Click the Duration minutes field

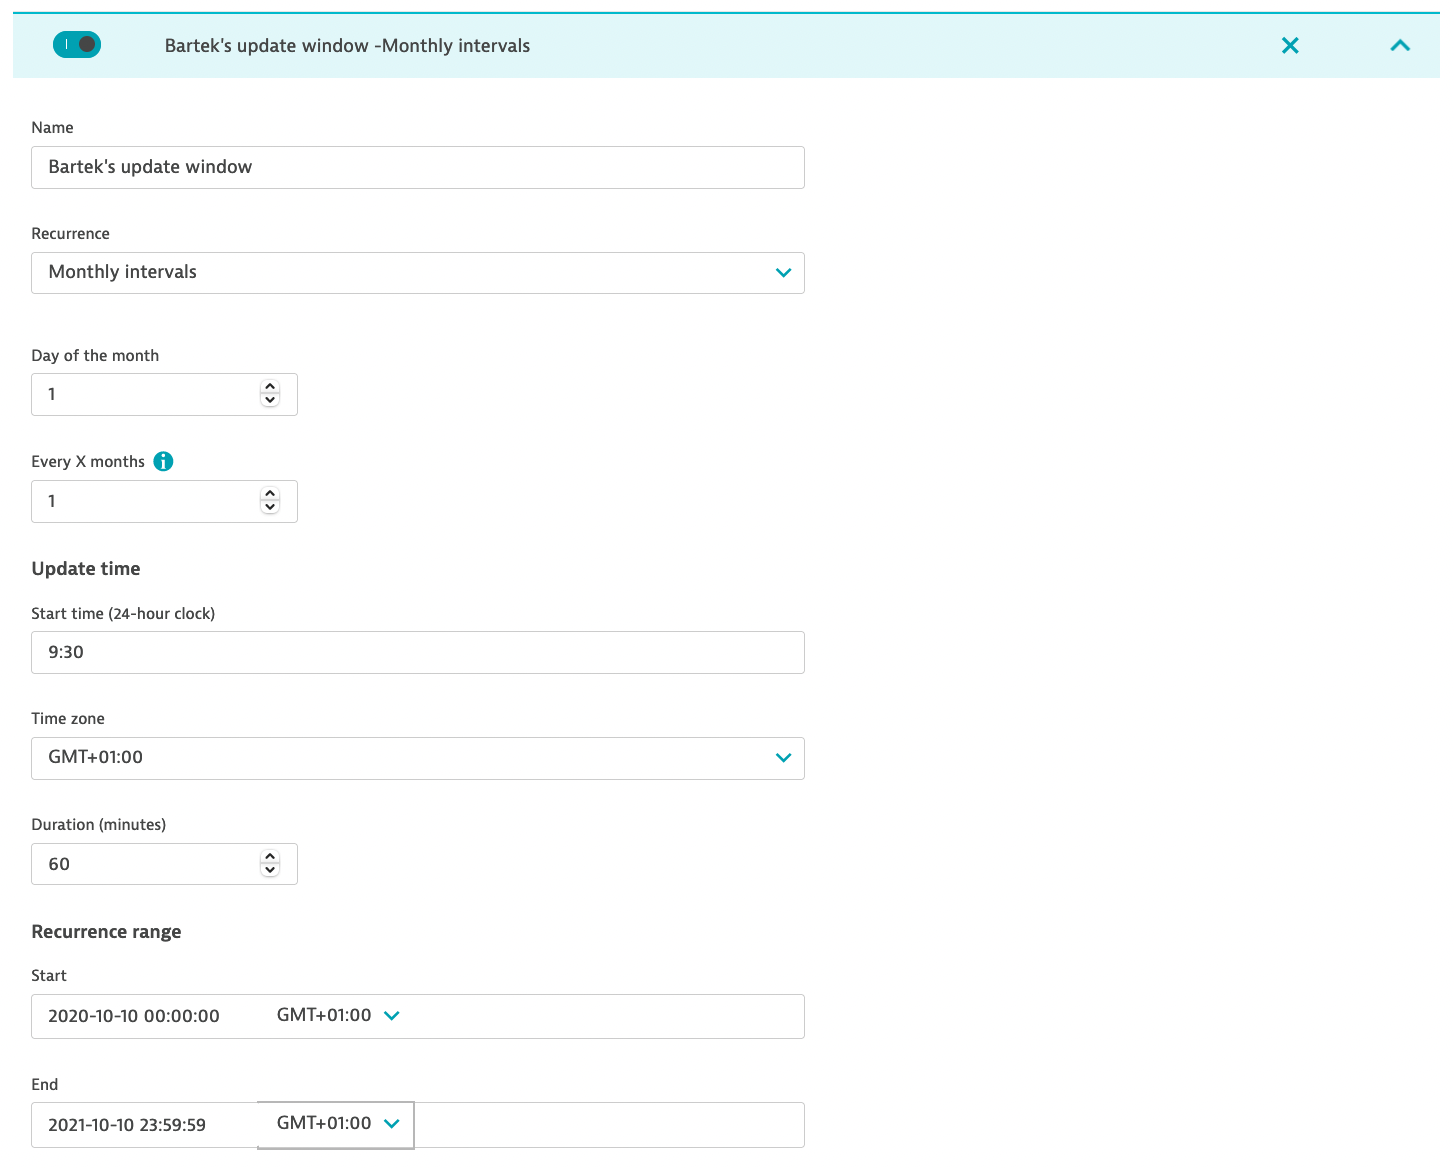pyautogui.click(x=164, y=864)
